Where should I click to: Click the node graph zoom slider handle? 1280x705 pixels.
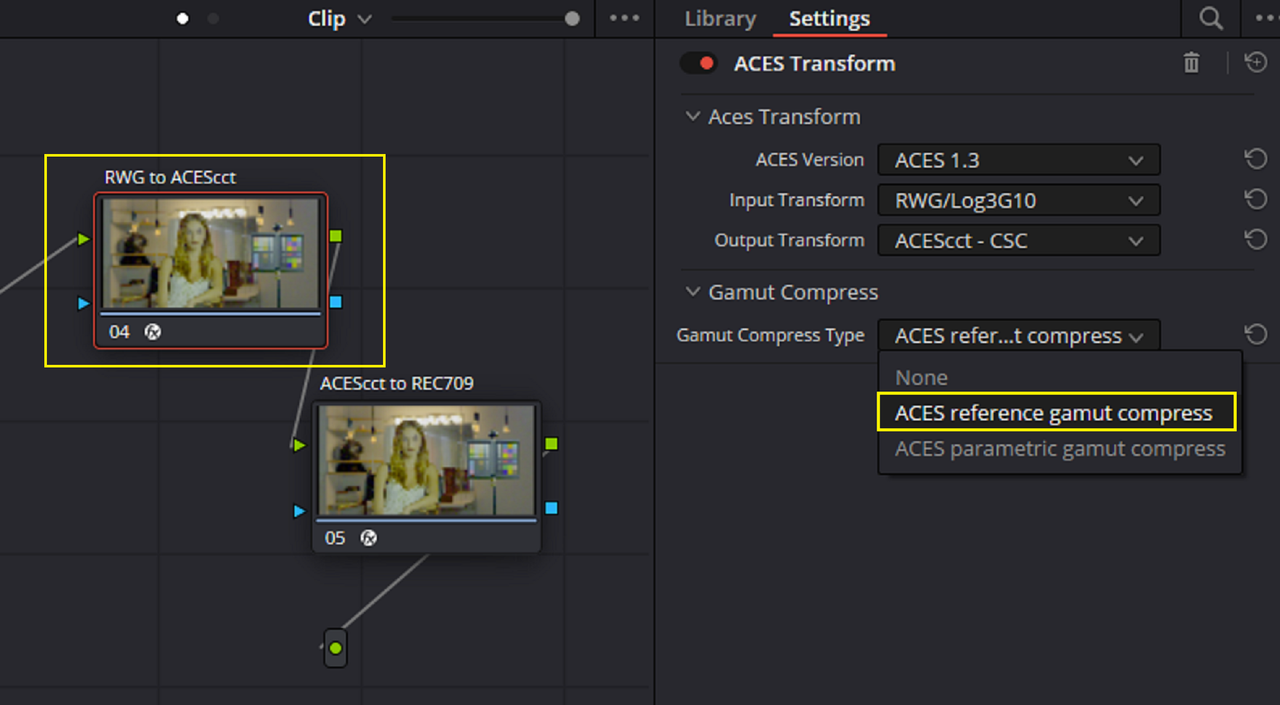pos(572,19)
